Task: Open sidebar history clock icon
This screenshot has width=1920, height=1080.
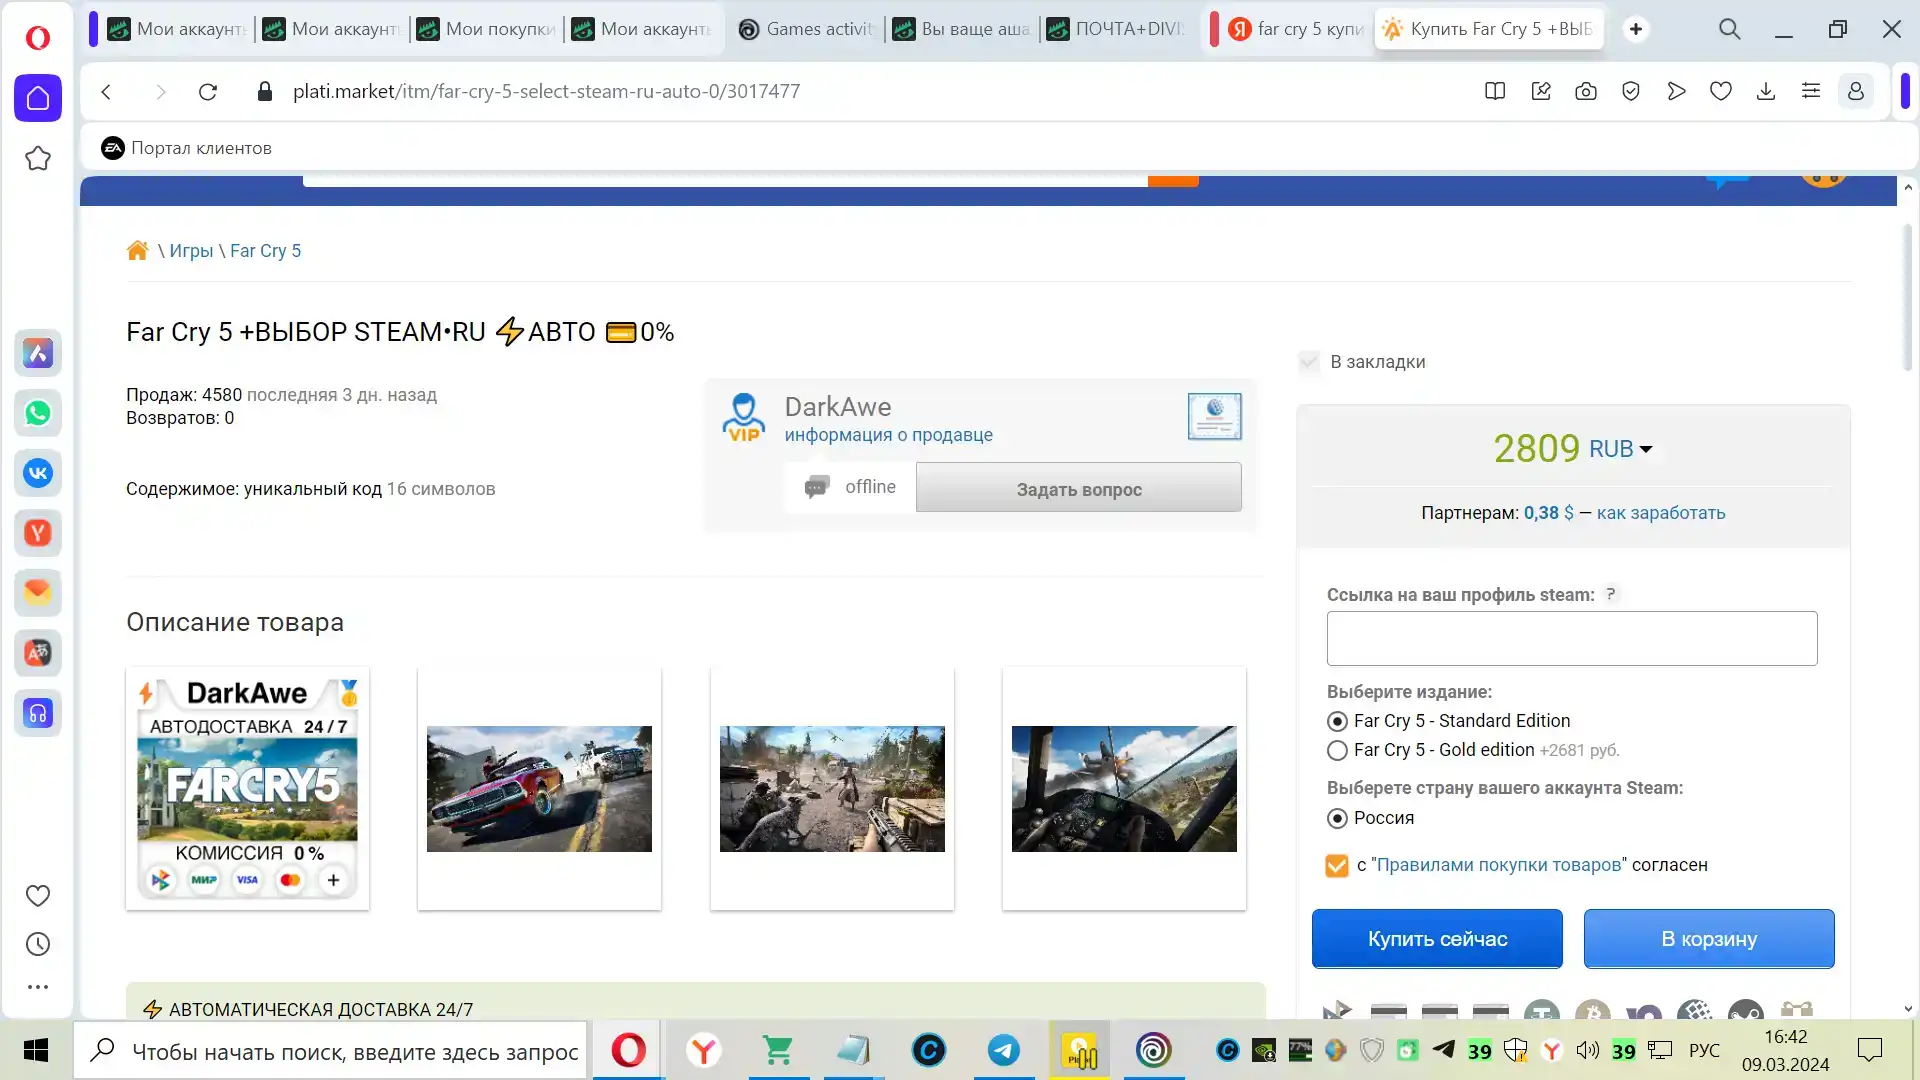Action: (38, 944)
